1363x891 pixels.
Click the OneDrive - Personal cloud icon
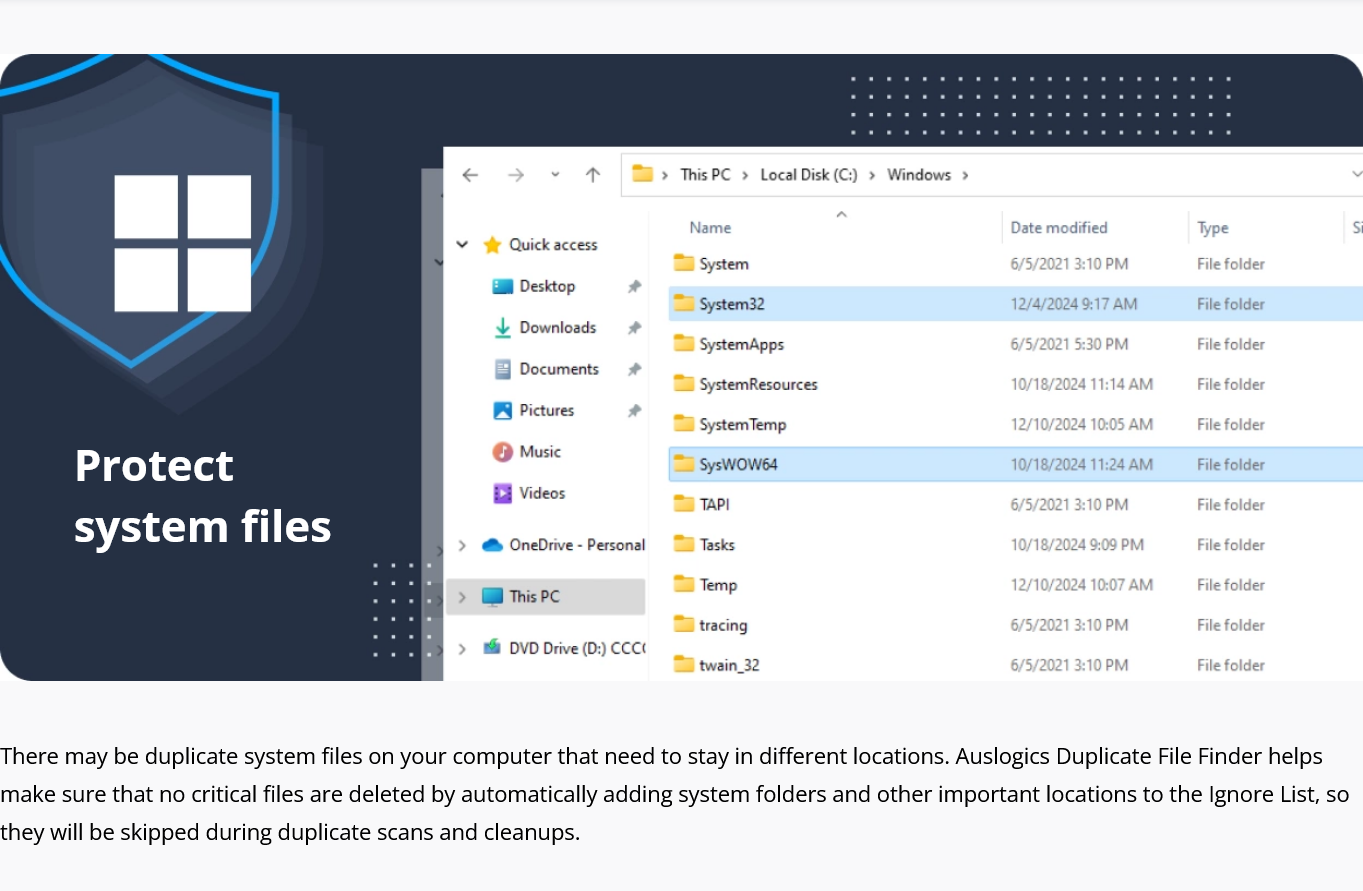pyautogui.click(x=491, y=545)
